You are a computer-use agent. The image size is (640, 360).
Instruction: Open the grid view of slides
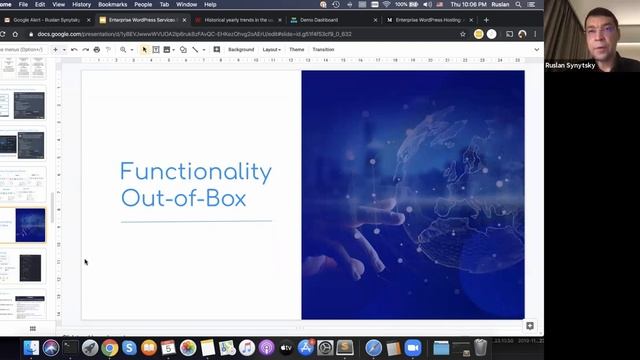tap(33, 329)
